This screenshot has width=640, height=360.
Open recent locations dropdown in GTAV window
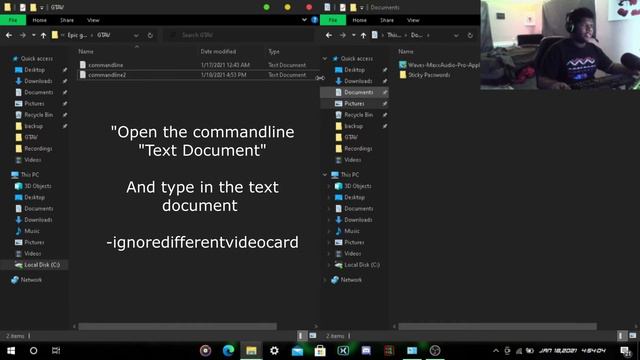coord(33,36)
